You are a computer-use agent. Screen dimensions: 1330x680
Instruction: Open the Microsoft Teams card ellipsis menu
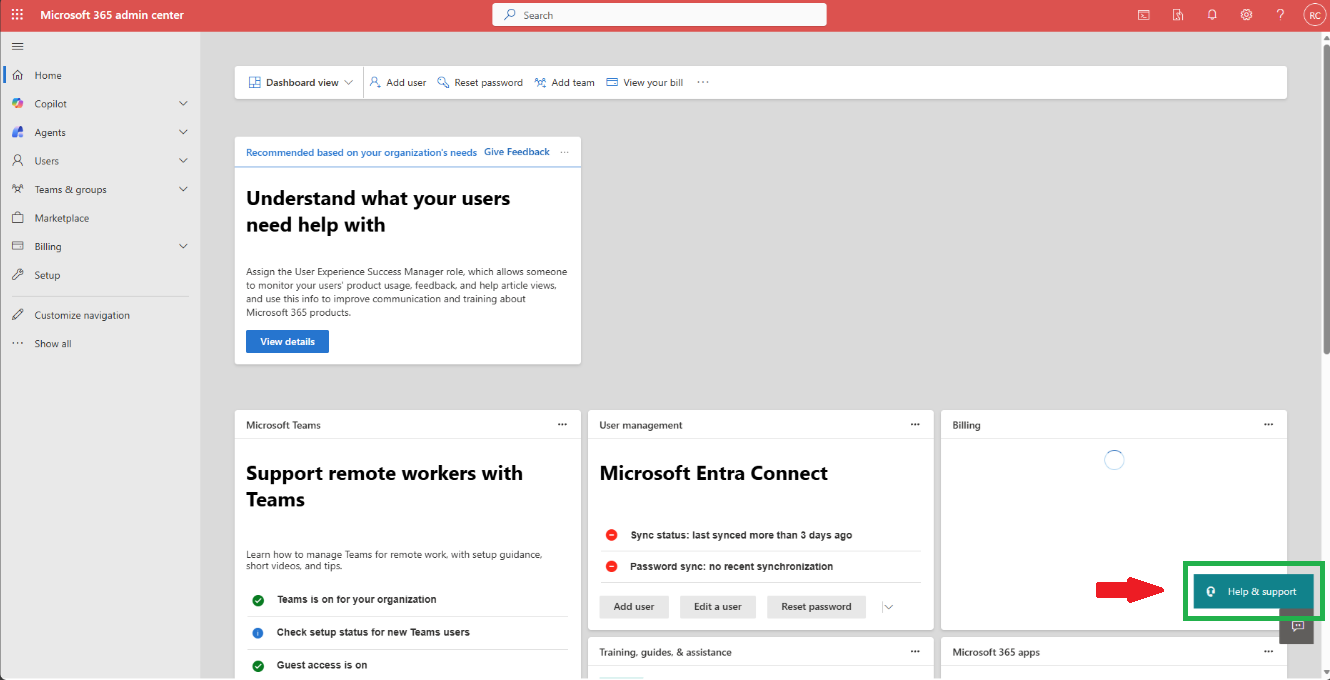click(562, 425)
